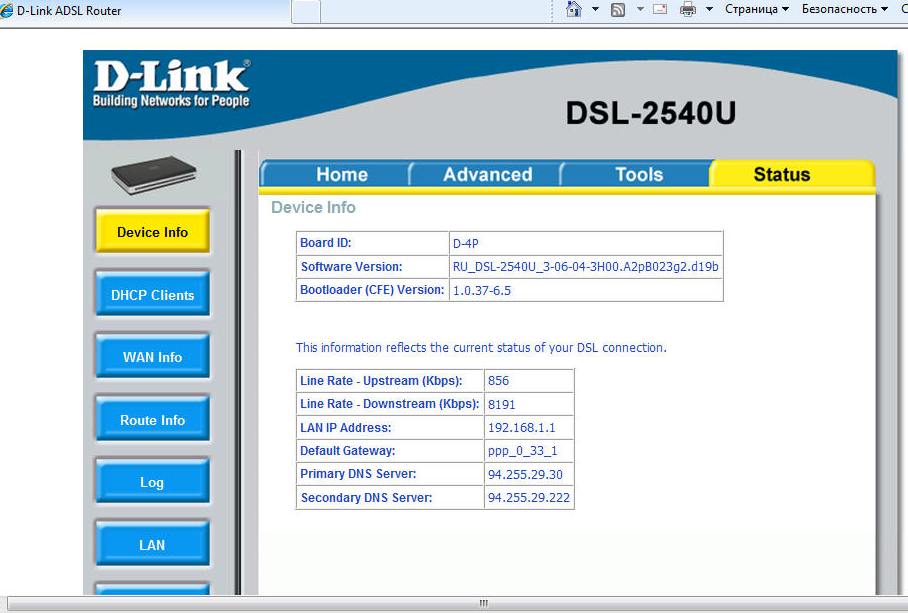The width and height of the screenshot is (908, 613).
Task: Click the read mail envelope icon
Action: [x=660, y=9]
